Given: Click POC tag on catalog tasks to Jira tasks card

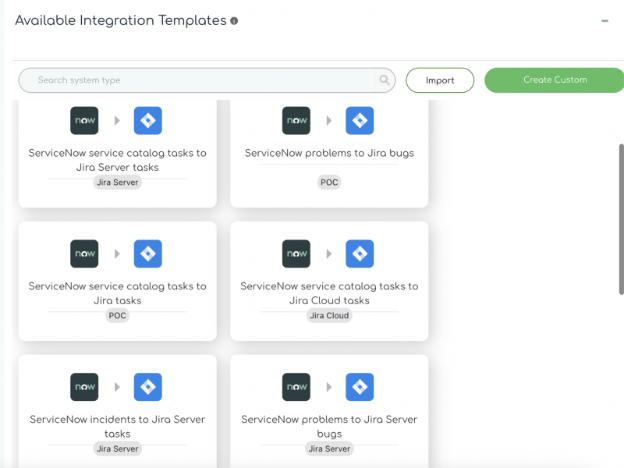Looking at the screenshot, I should [x=117, y=316].
